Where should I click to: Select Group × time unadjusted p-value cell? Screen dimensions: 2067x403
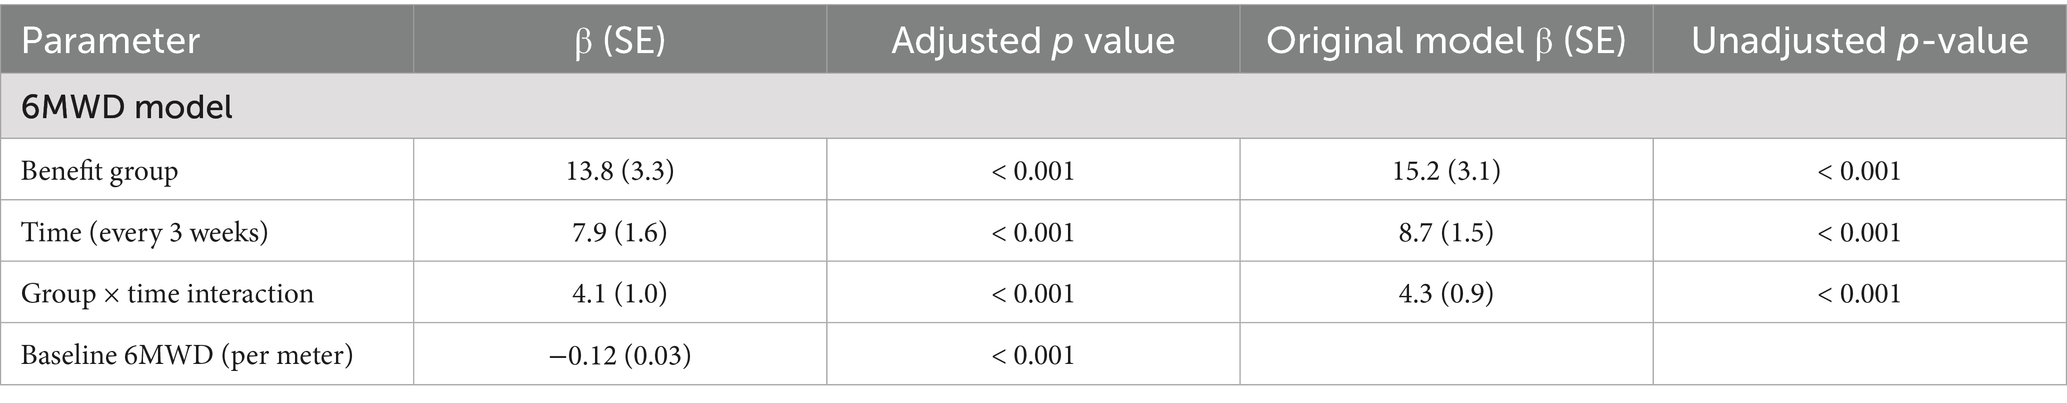tap(1859, 293)
